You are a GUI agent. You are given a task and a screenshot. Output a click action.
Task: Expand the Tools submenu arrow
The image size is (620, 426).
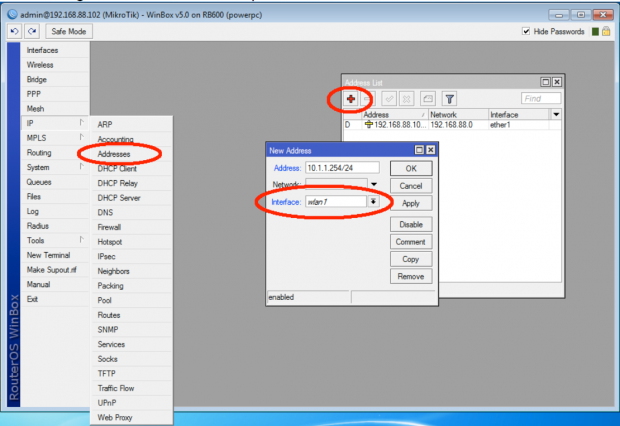click(x=81, y=240)
